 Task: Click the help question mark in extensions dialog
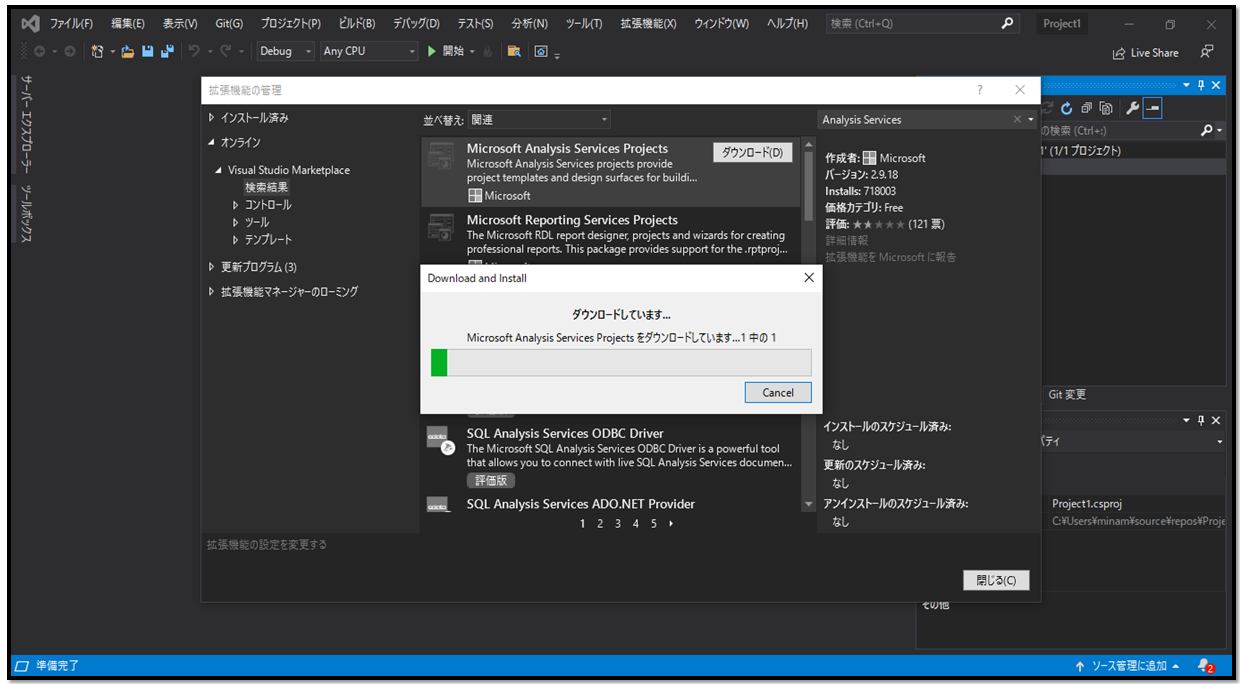(980, 90)
